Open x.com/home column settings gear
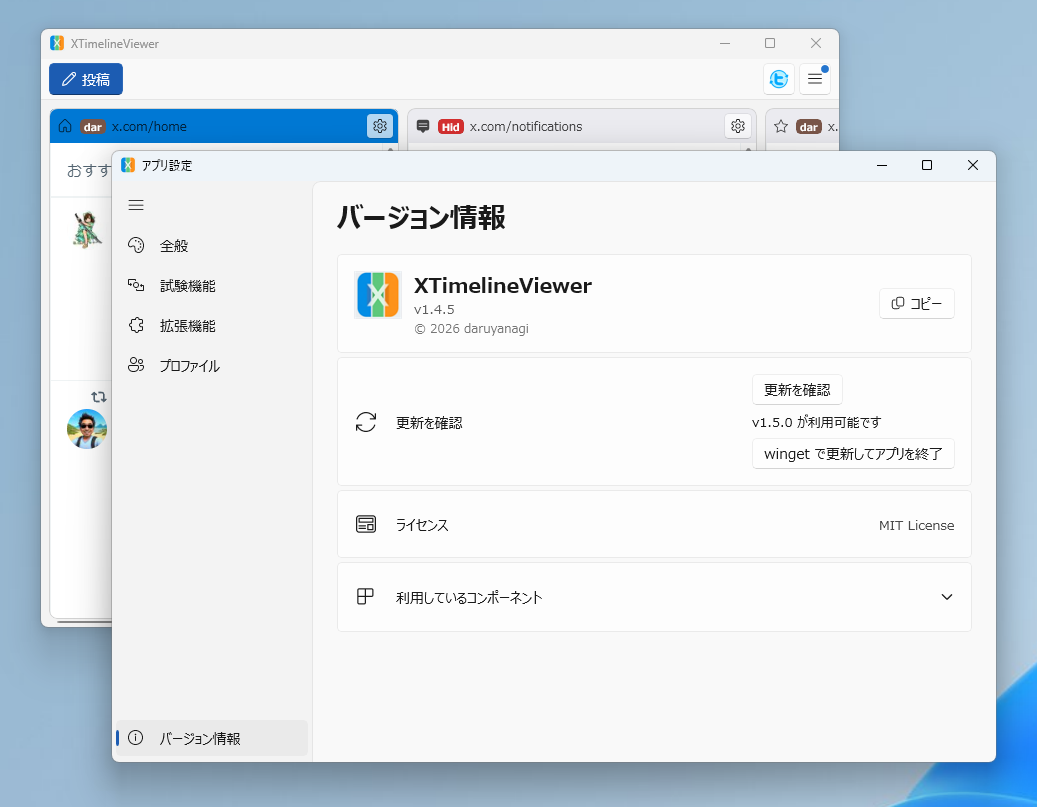The height and width of the screenshot is (807, 1037). point(380,126)
